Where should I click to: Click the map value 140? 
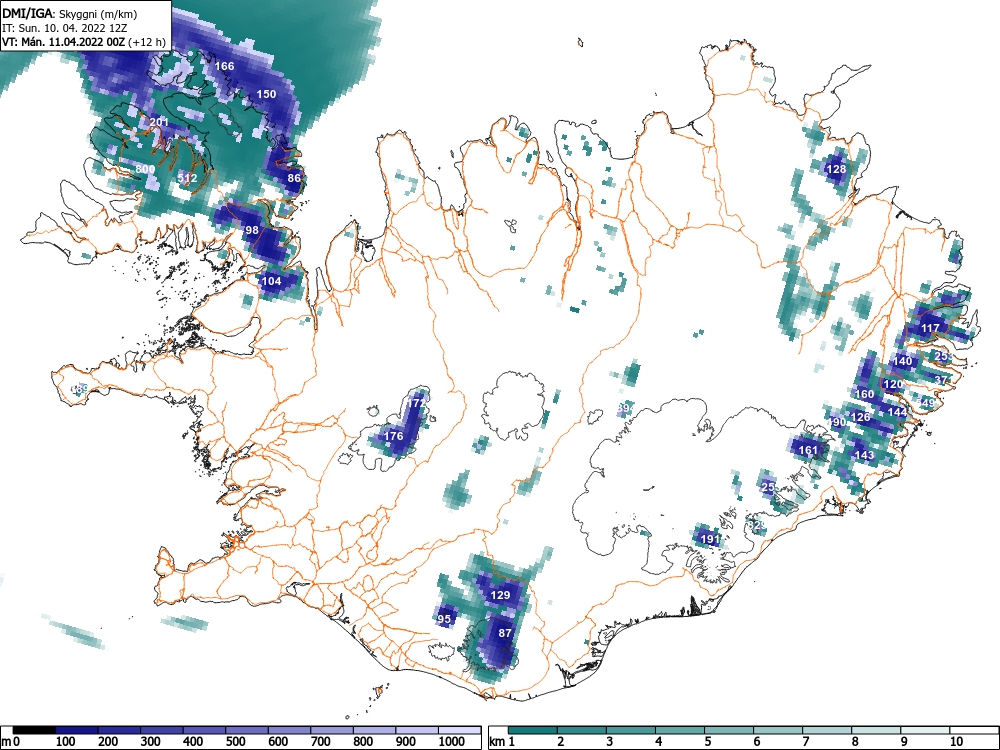pyautogui.click(x=902, y=360)
